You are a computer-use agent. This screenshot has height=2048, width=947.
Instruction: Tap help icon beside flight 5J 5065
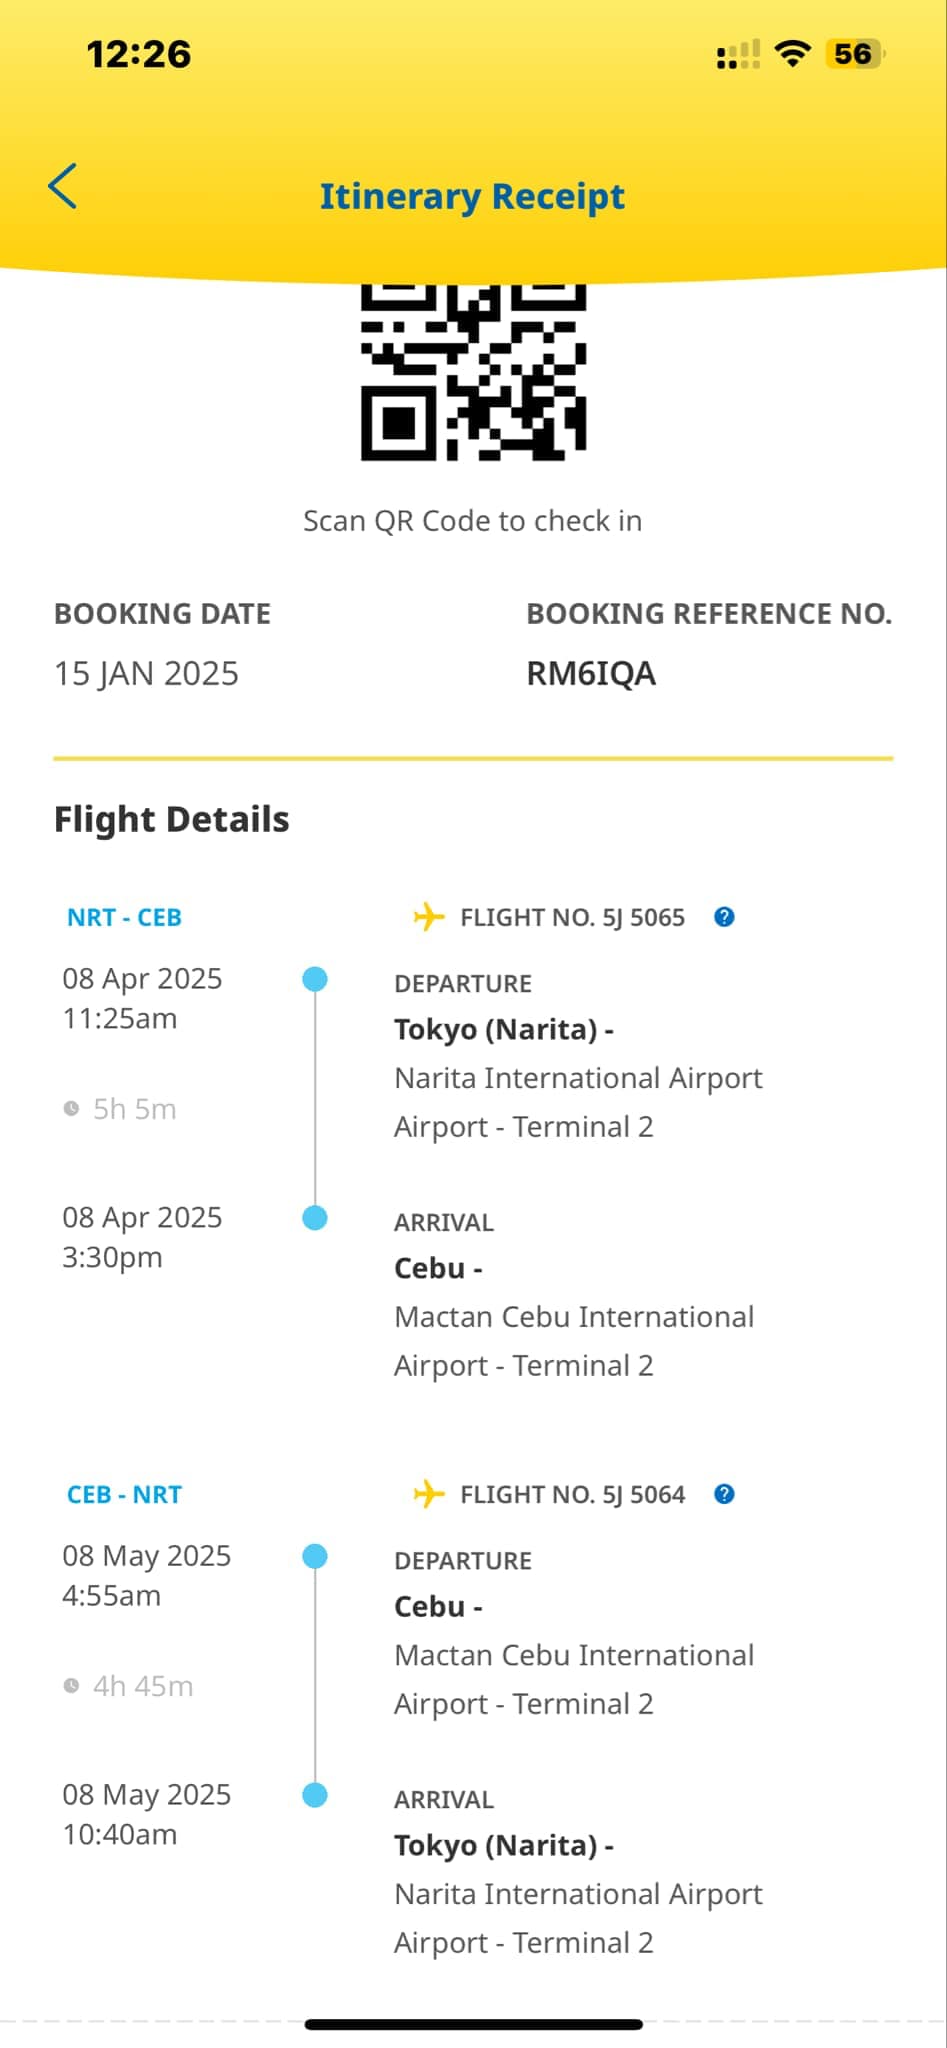click(724, 917)
